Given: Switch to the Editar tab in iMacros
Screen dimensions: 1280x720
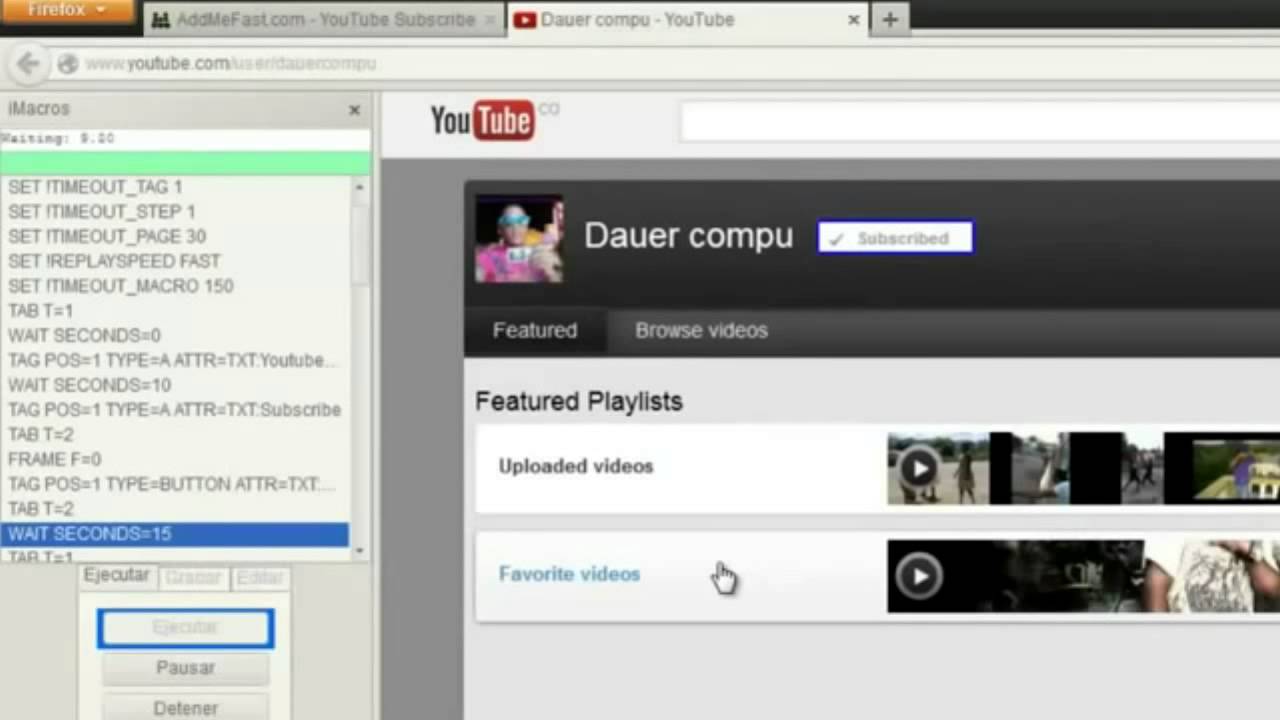Looking at the screenshot, I should 259,578.
